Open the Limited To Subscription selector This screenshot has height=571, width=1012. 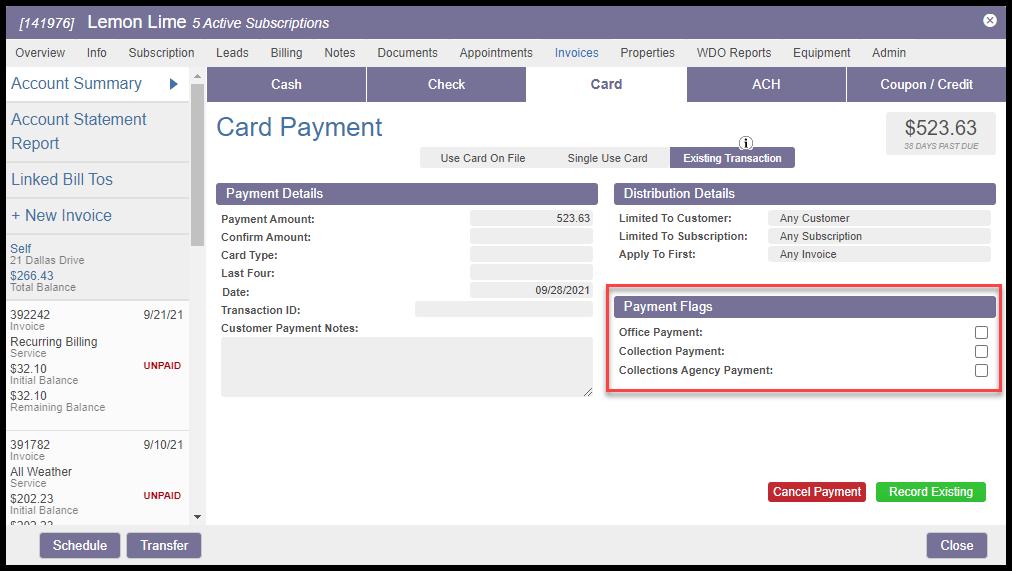[x=878, y=236]
